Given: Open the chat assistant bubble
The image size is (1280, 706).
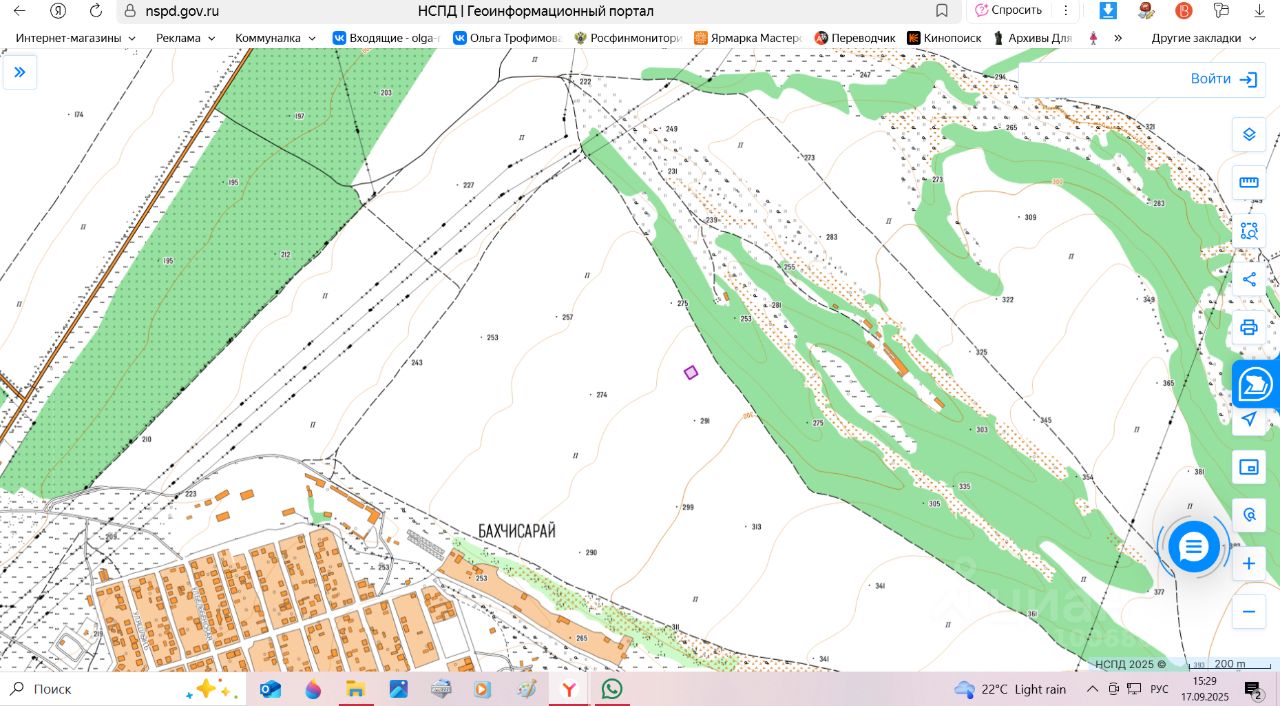Looking at the screenshot, I should point(1194,546).
